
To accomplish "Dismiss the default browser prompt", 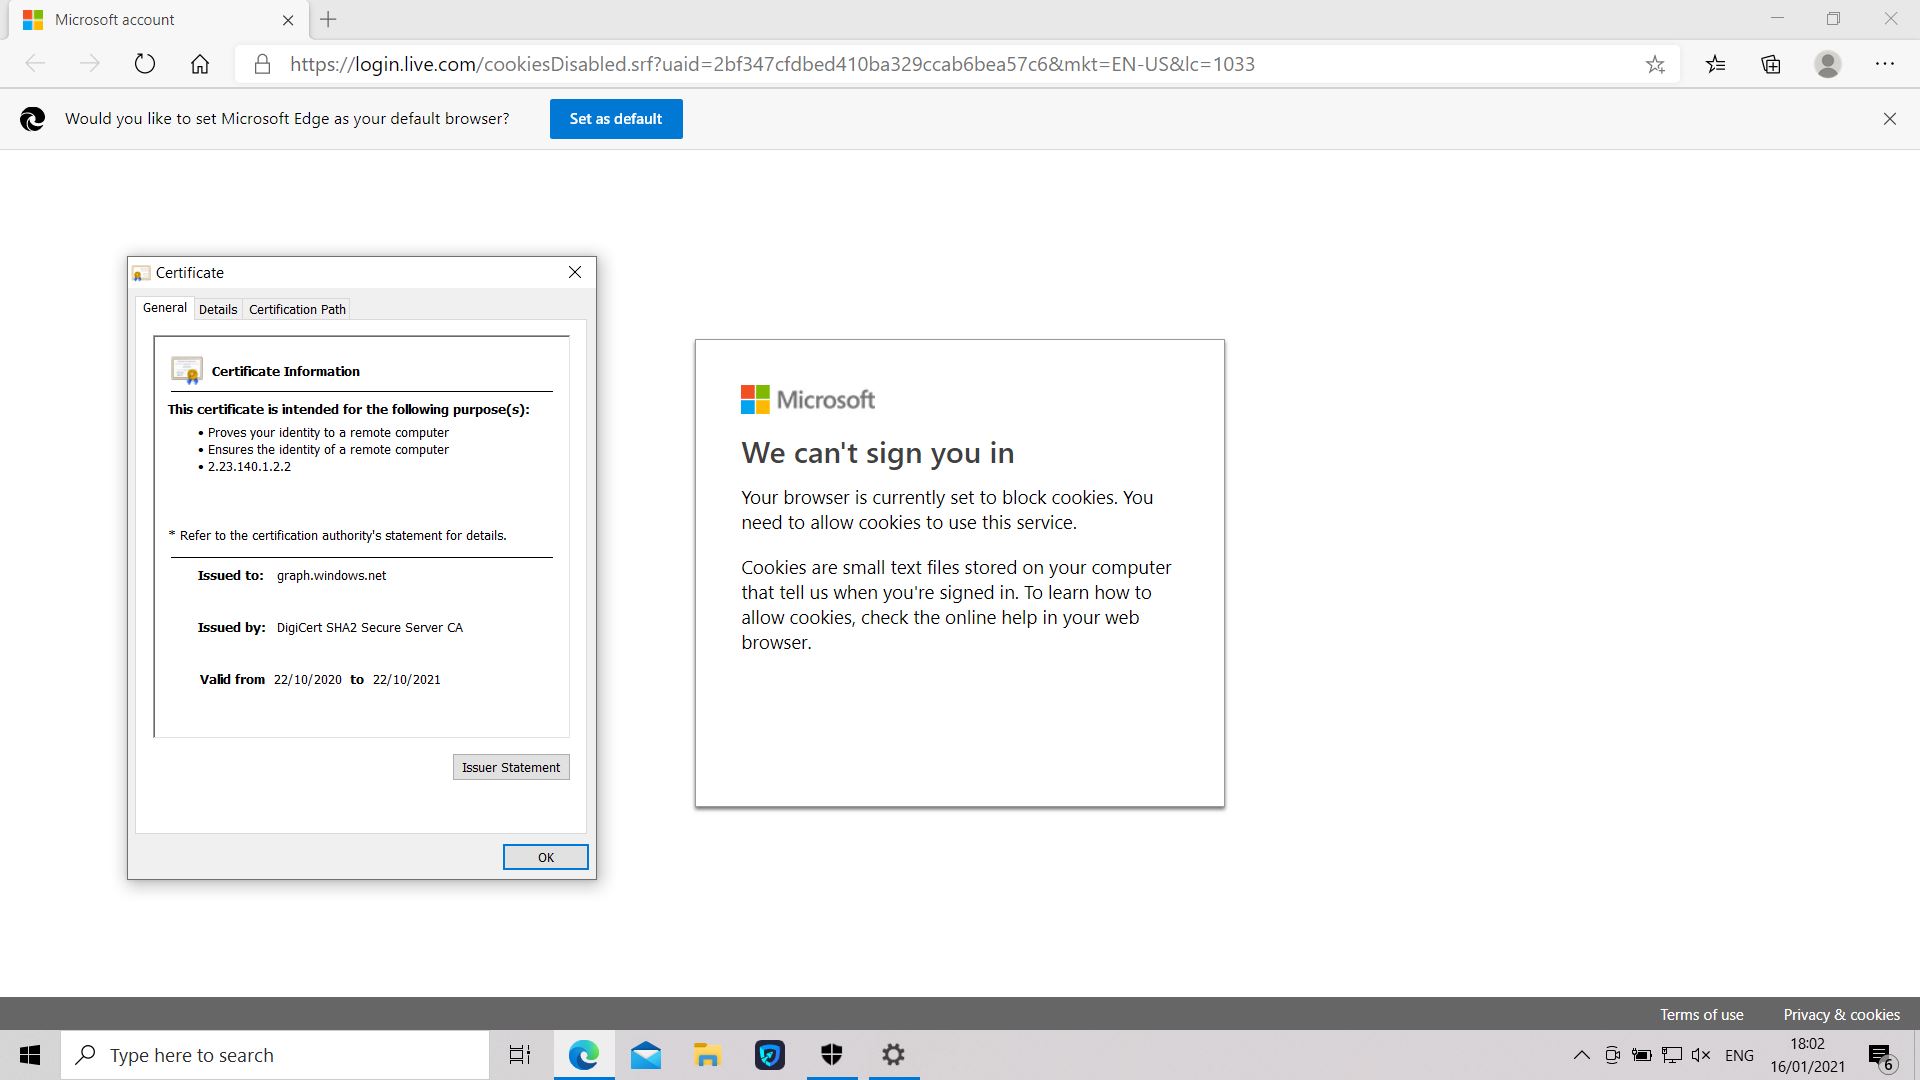I will click(1889, 119).
